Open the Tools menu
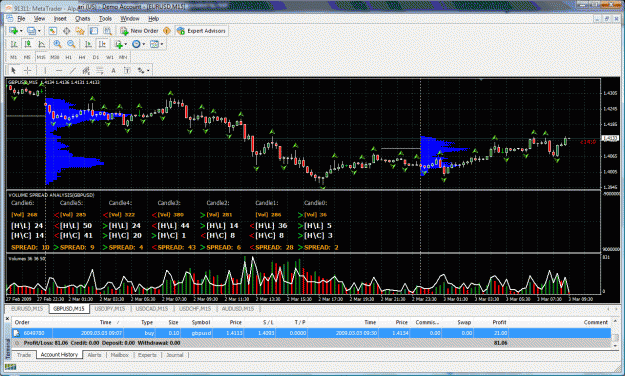The width and height of the screenshot is (625, 376). click(105, 19)
